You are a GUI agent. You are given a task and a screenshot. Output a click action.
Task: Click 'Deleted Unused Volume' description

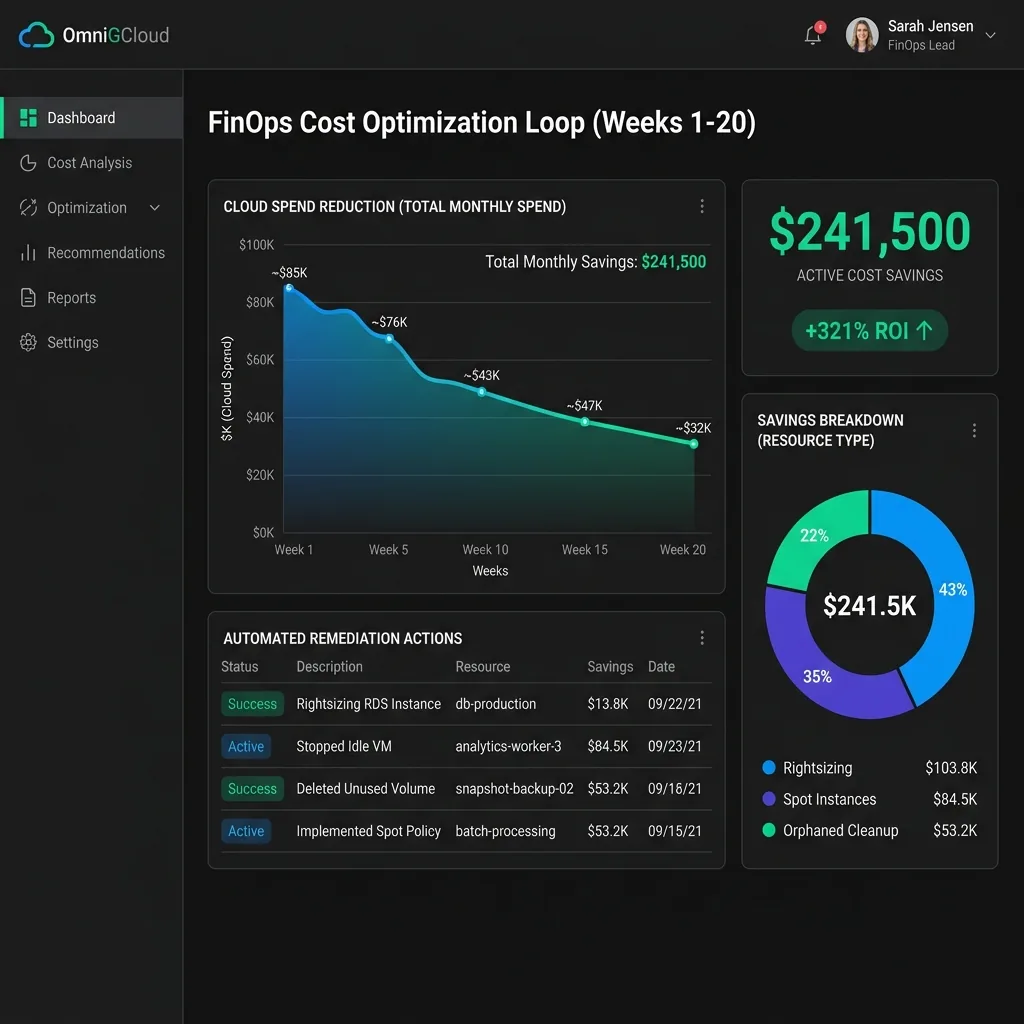pyautogui.click(x=366, y=789)
